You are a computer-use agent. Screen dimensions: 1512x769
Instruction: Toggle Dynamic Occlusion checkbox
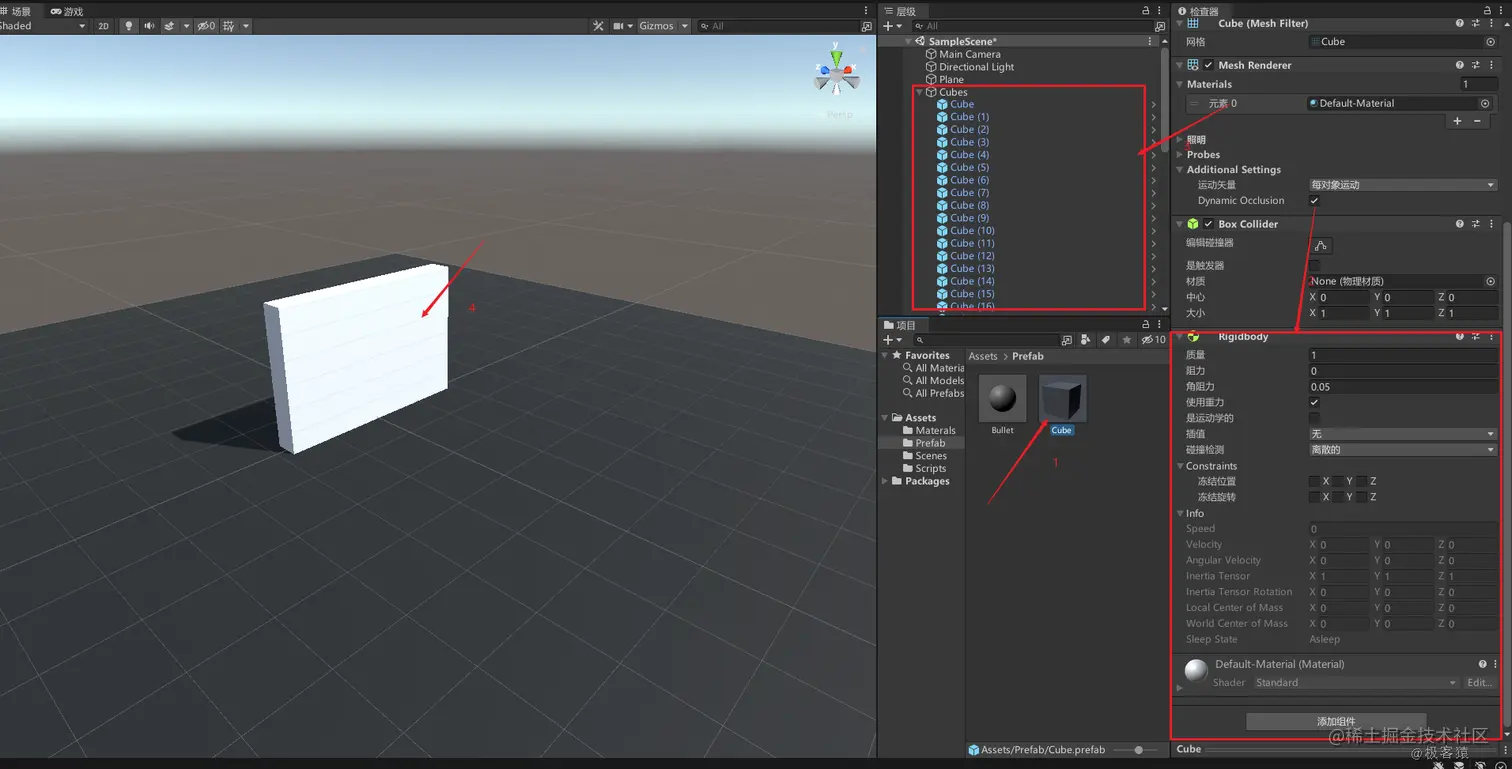tap(1314, 201)
